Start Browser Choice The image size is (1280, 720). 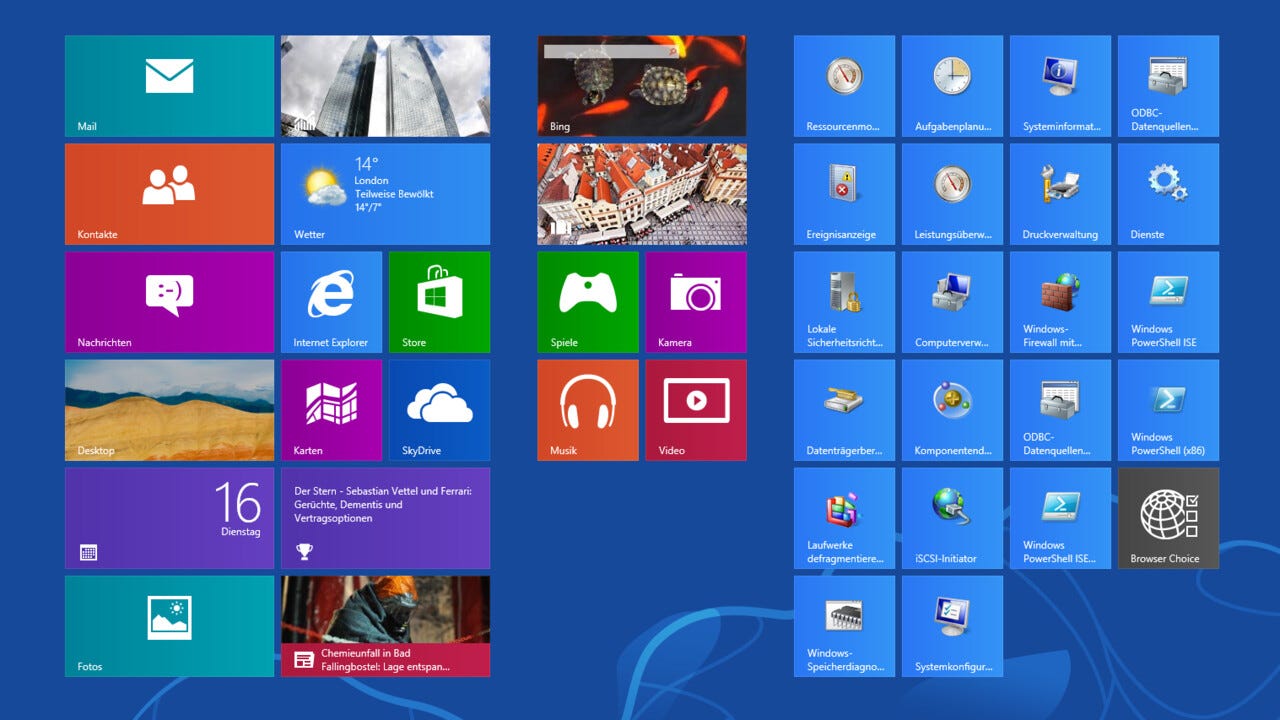[x=1168, y=517]
